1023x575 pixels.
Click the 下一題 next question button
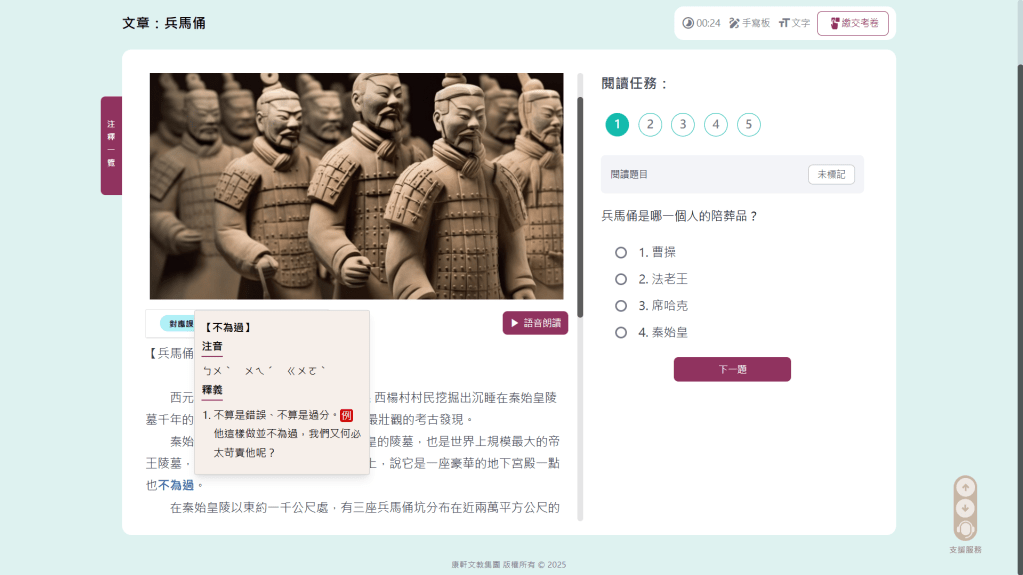732,369
